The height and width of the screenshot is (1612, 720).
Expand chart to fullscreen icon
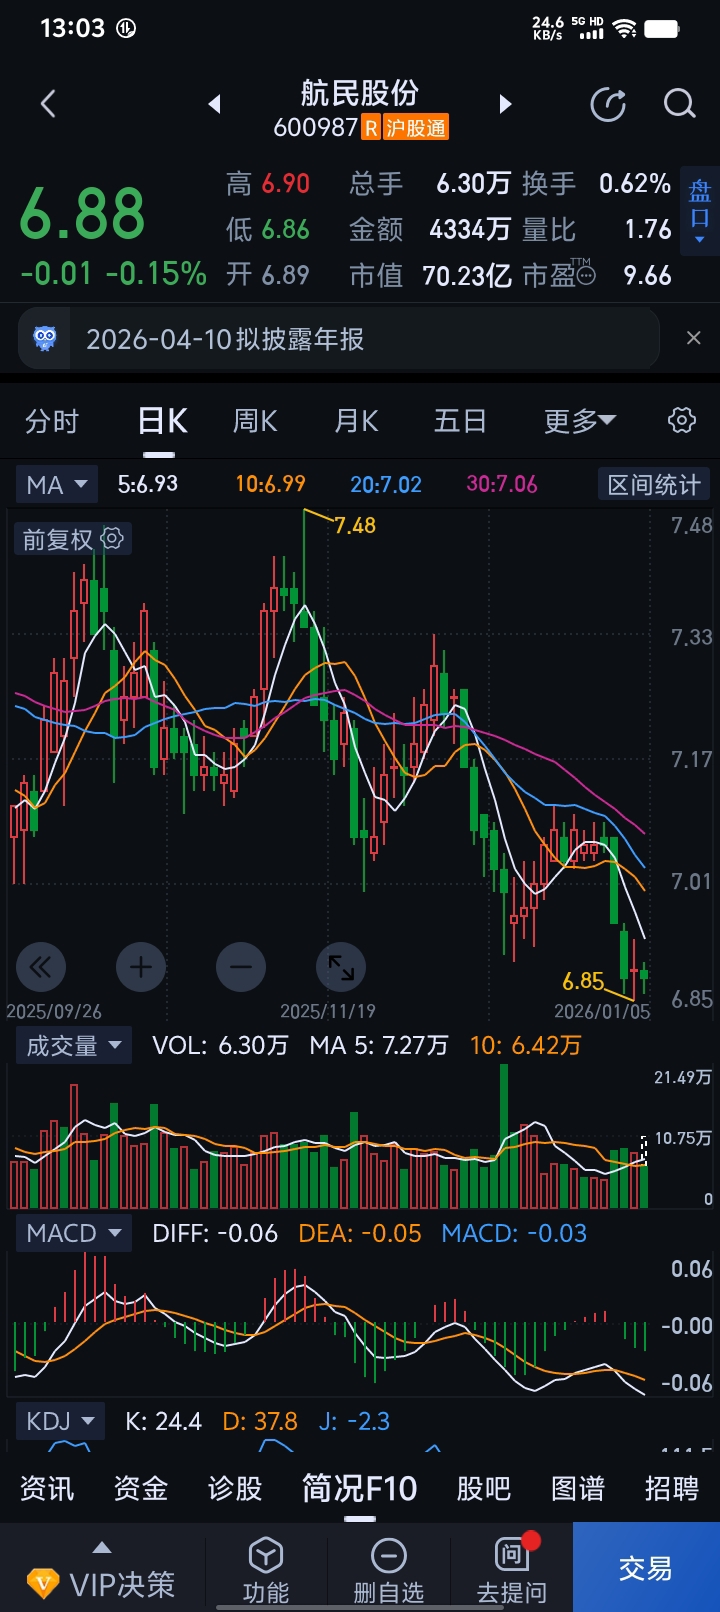341,967
